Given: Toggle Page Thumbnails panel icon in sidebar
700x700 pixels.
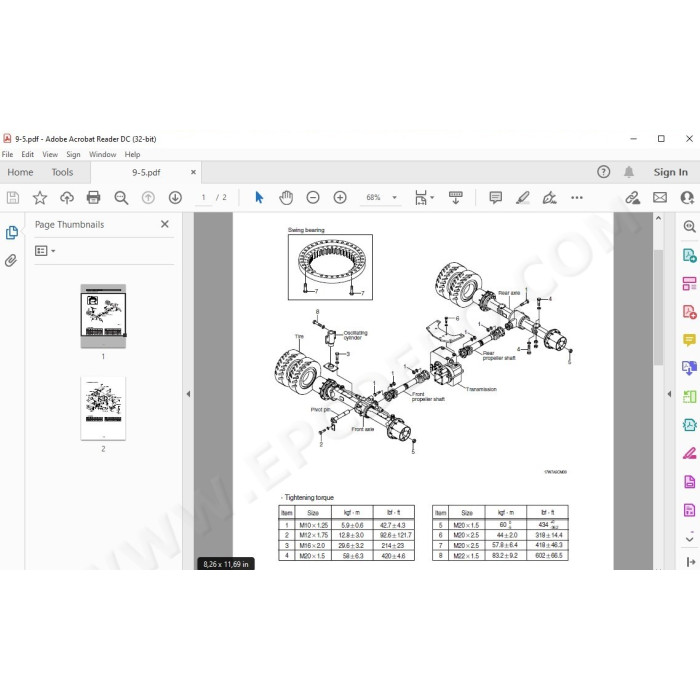Looking at the screenshot, I should pyautogui.click(x=12, y=233).
